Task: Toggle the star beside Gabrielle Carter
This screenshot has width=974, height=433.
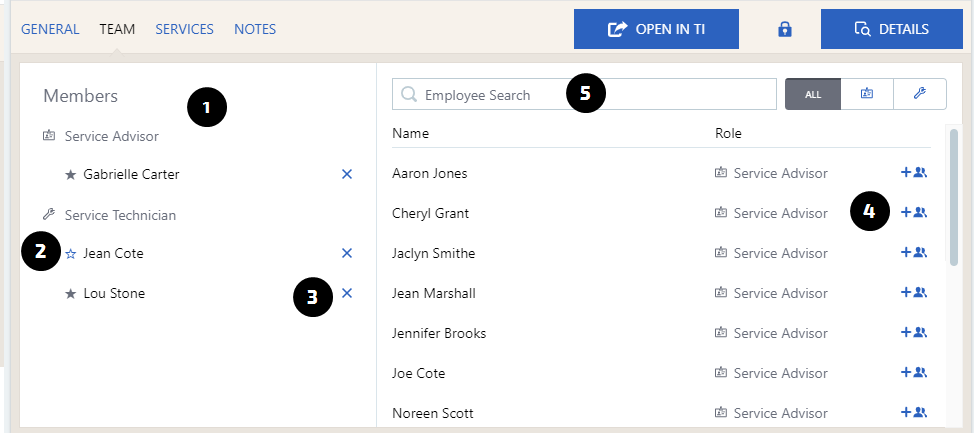Action: pyautogui.click(x=71, y=174)
